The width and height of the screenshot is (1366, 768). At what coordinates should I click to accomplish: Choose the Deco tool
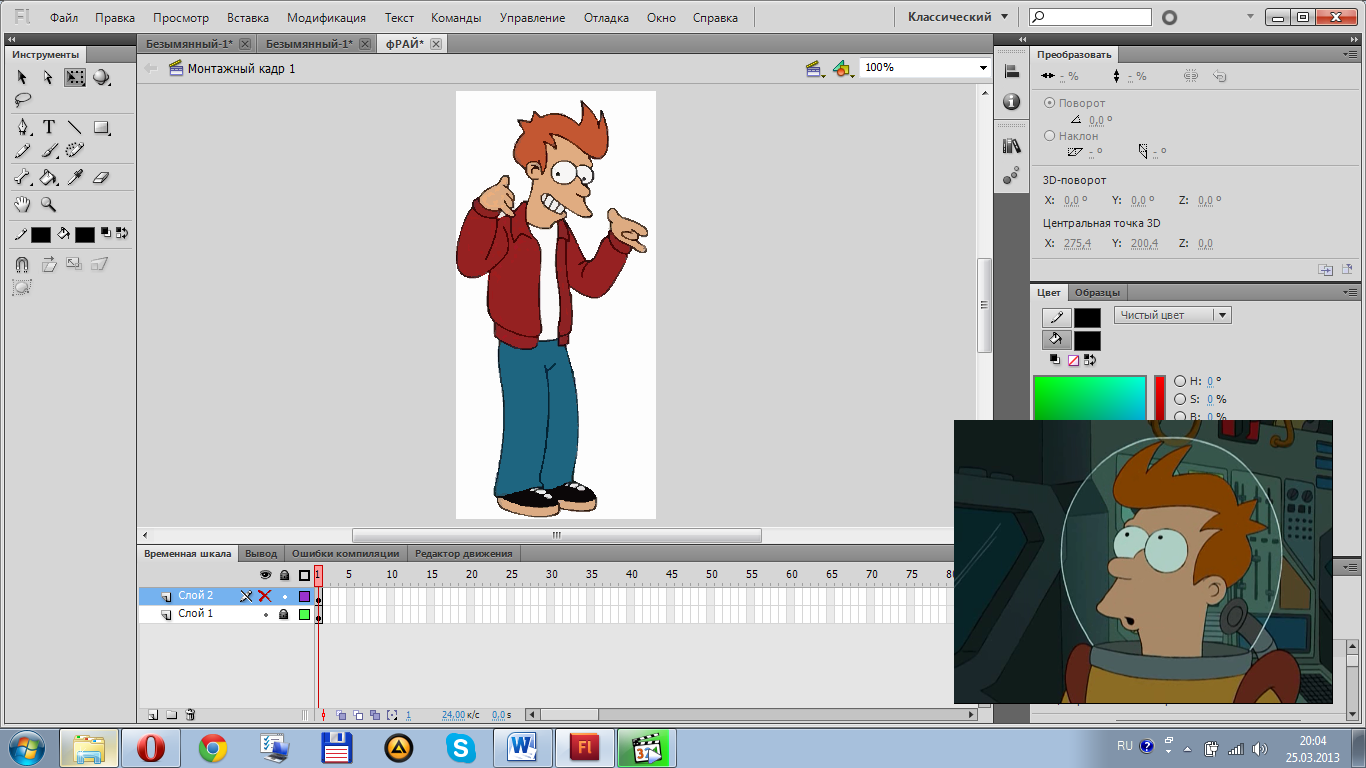(75, 150)
